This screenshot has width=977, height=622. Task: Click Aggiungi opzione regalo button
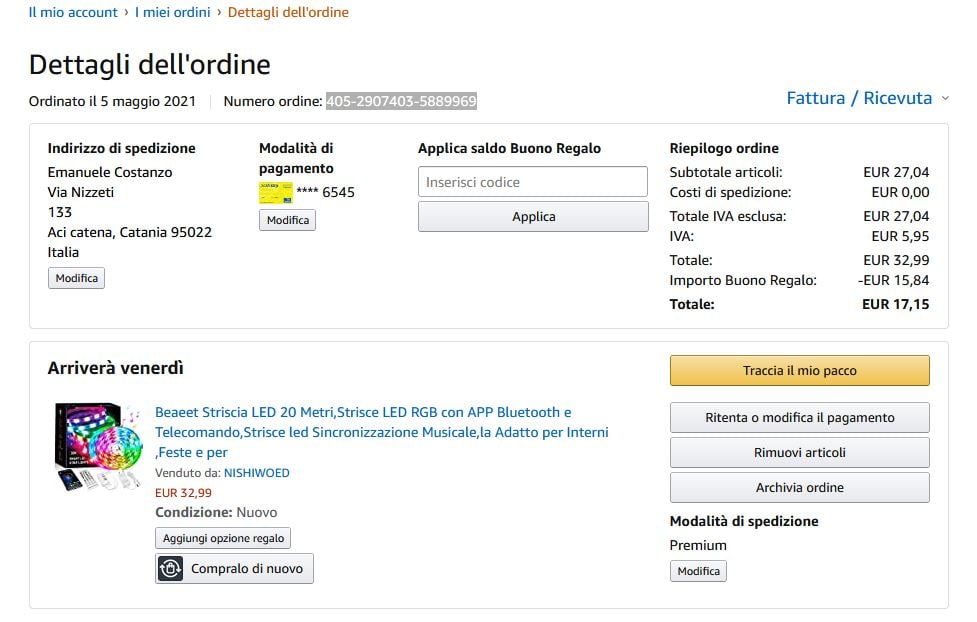pyautogui.click(x=224, y=538)
